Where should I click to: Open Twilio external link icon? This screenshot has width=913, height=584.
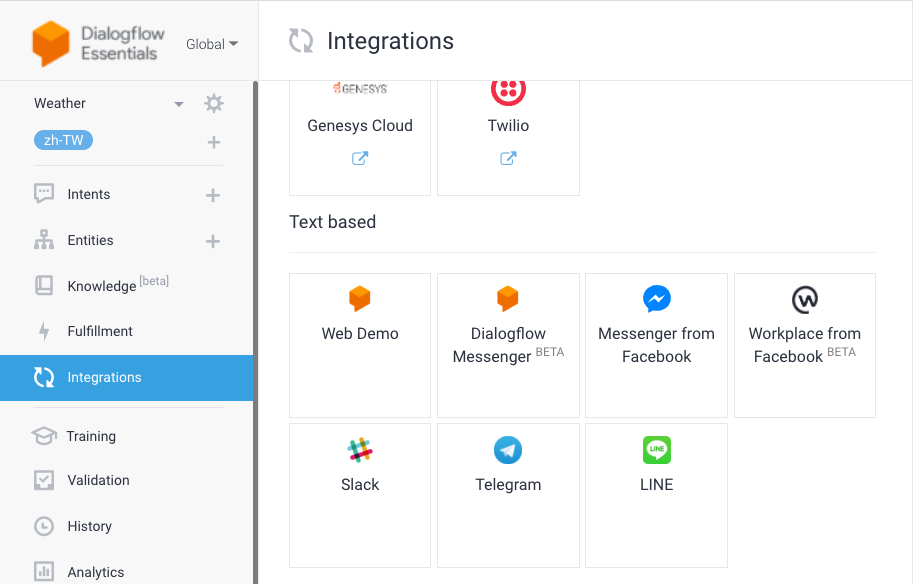click(508, 158)
